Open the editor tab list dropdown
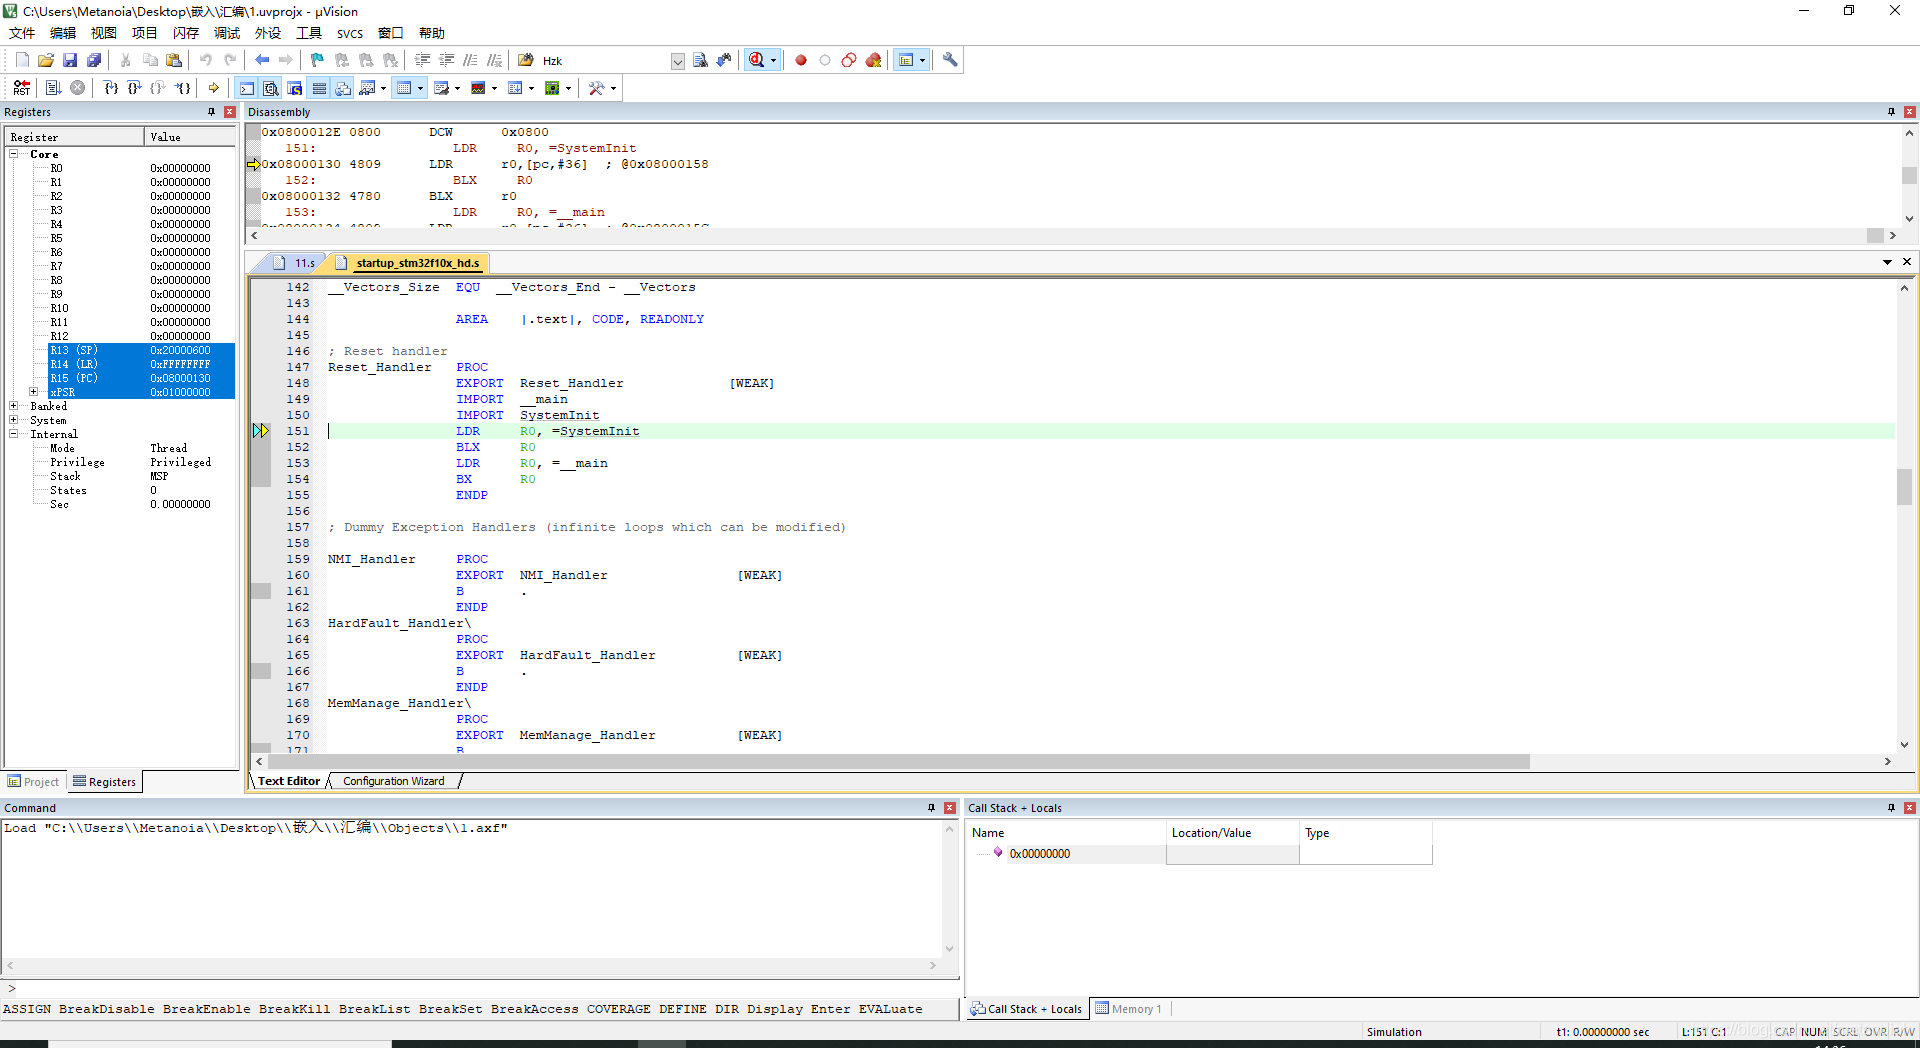 tap(1887, 262)
